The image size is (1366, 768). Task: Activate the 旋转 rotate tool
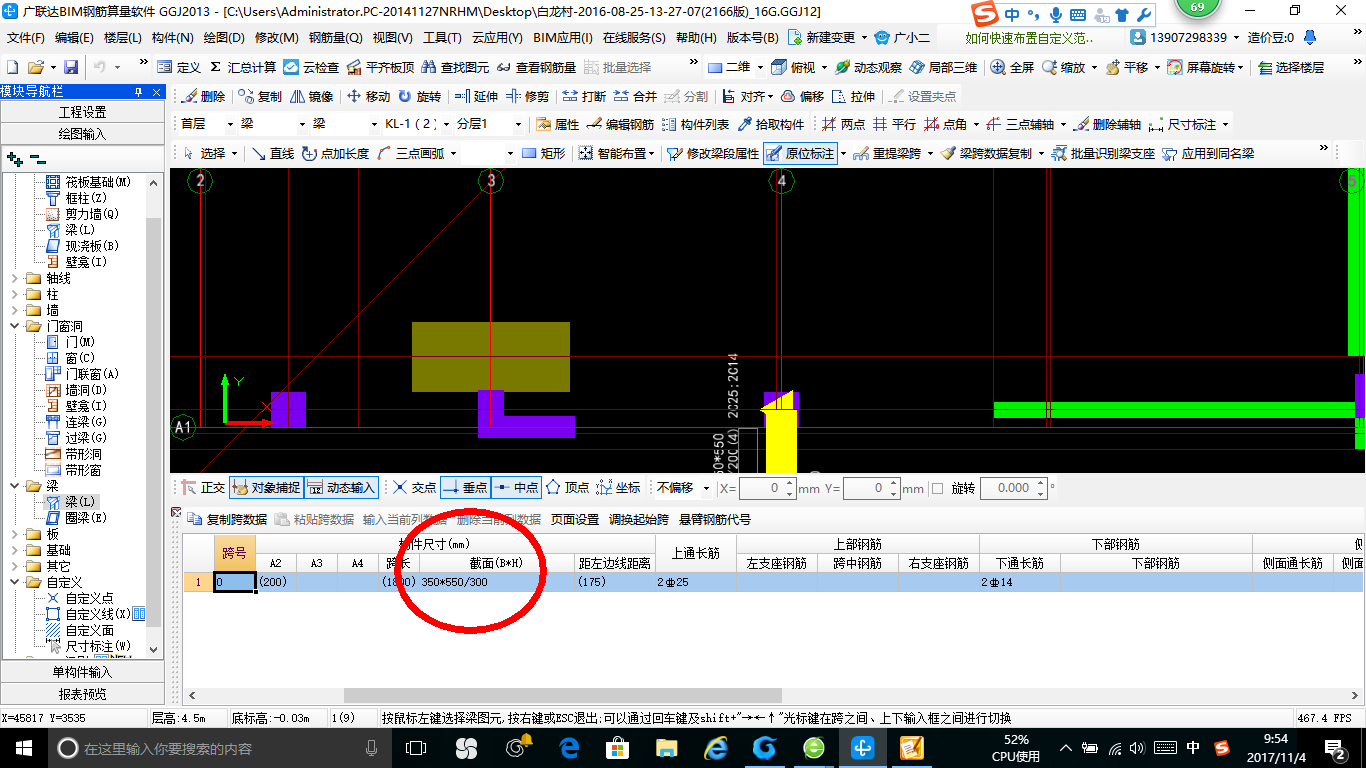click(x=420, y=97)
